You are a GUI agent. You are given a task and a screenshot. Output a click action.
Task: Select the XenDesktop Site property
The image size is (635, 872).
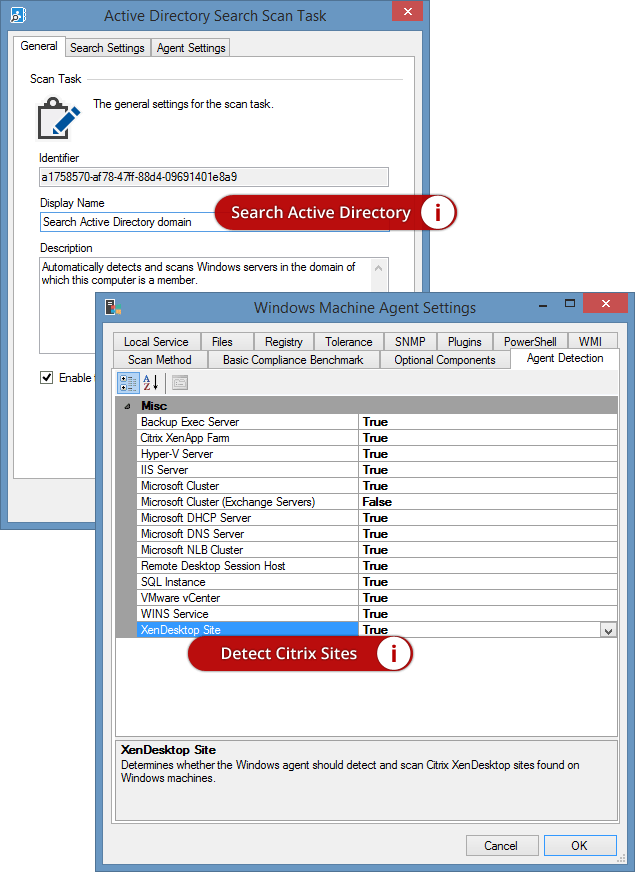tap(247, 630)
